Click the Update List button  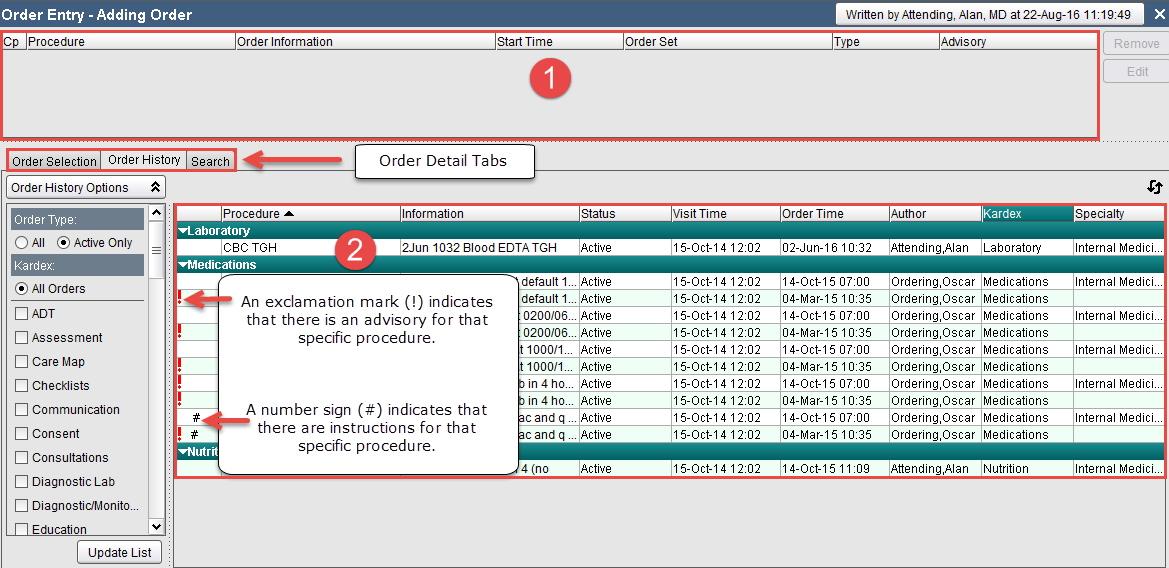tap(119, 552)
